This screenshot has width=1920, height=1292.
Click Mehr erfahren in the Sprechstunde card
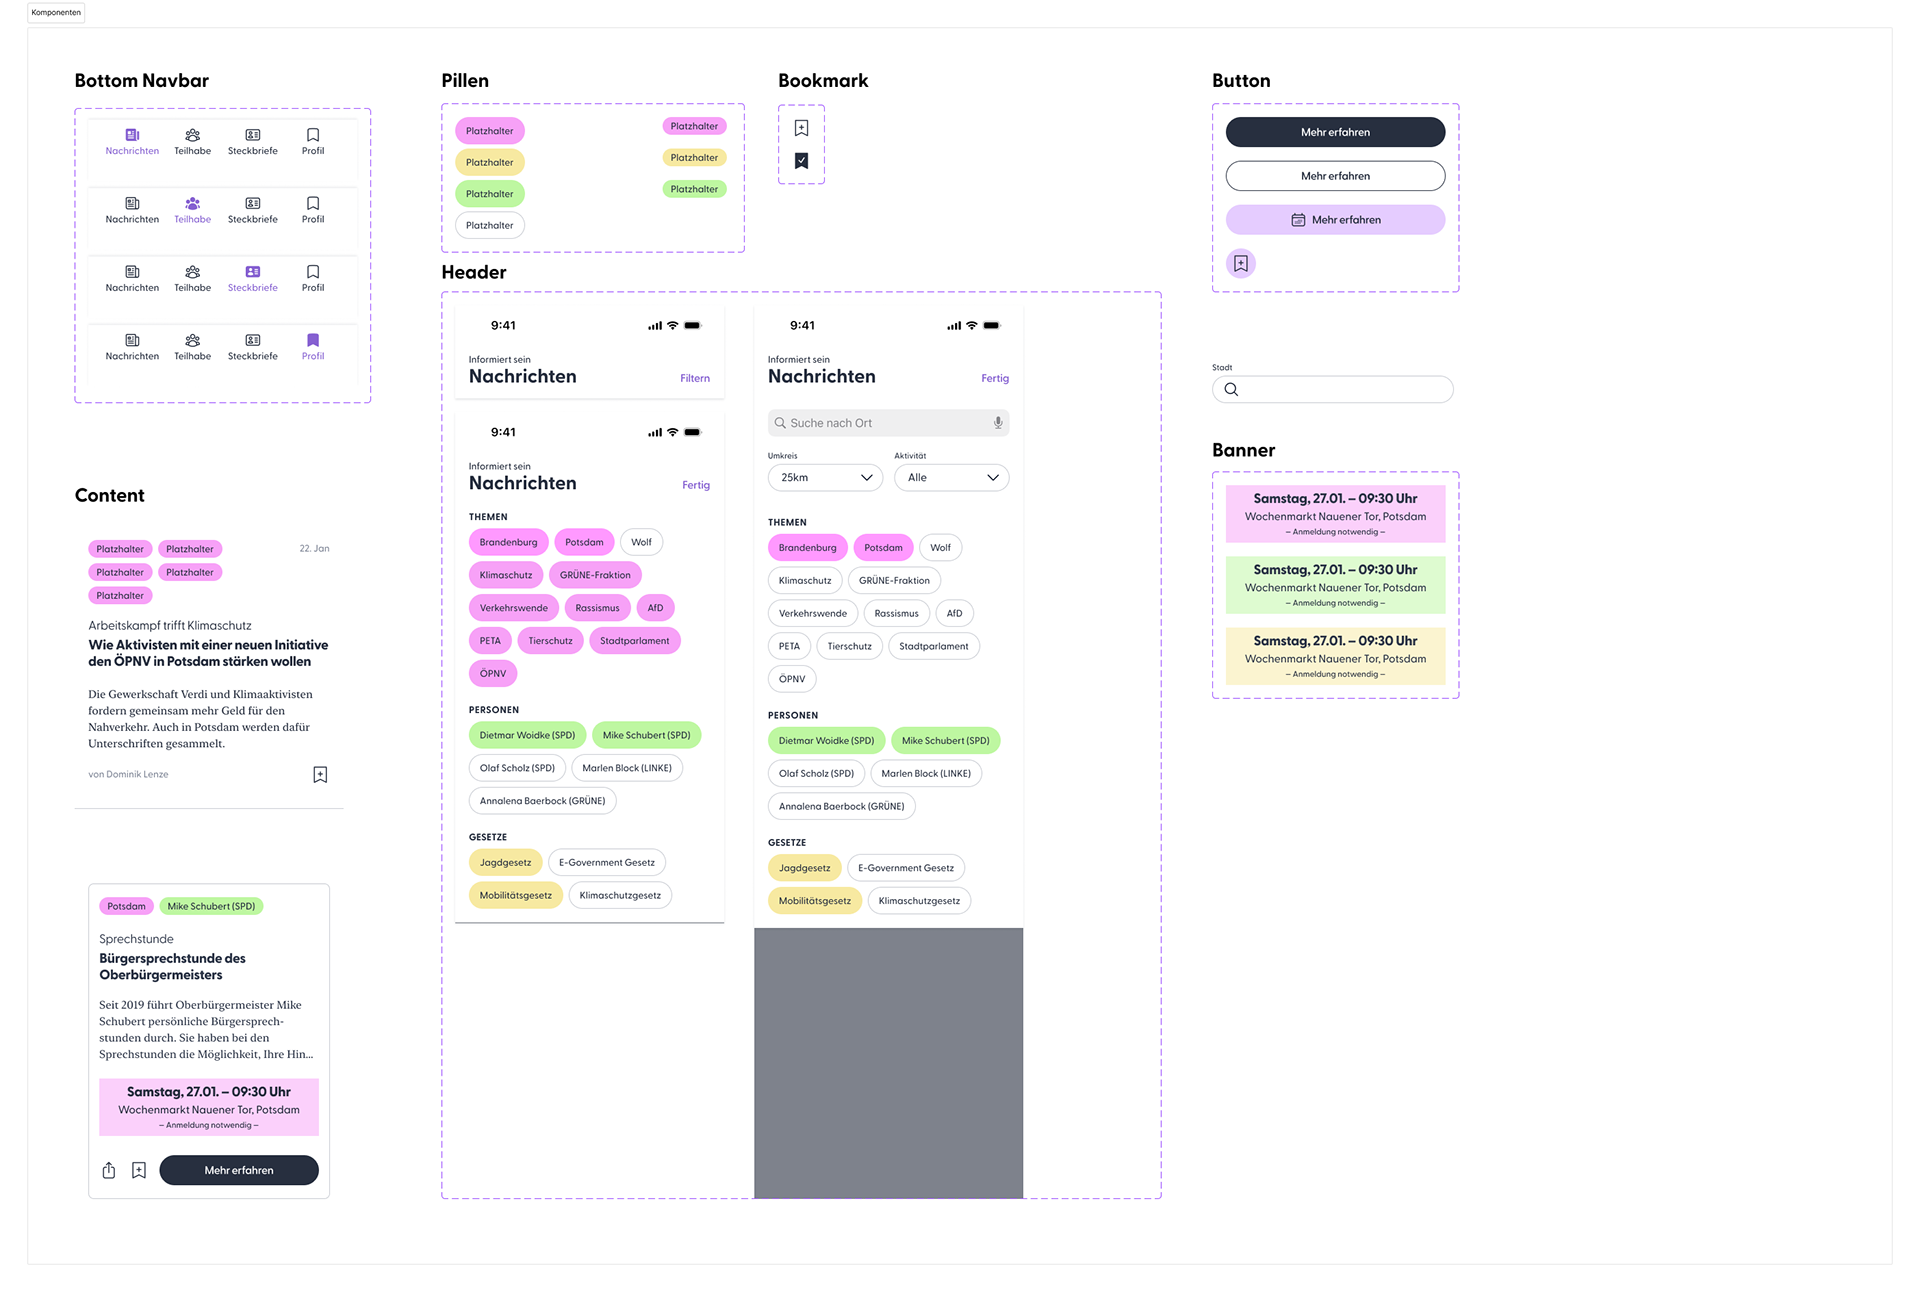point(239,1170)
